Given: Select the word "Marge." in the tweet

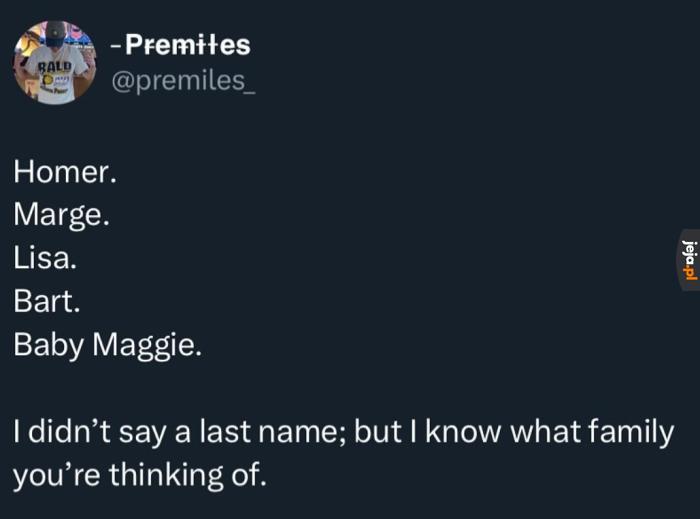Looking at the screenshot, I should (61, 216).
